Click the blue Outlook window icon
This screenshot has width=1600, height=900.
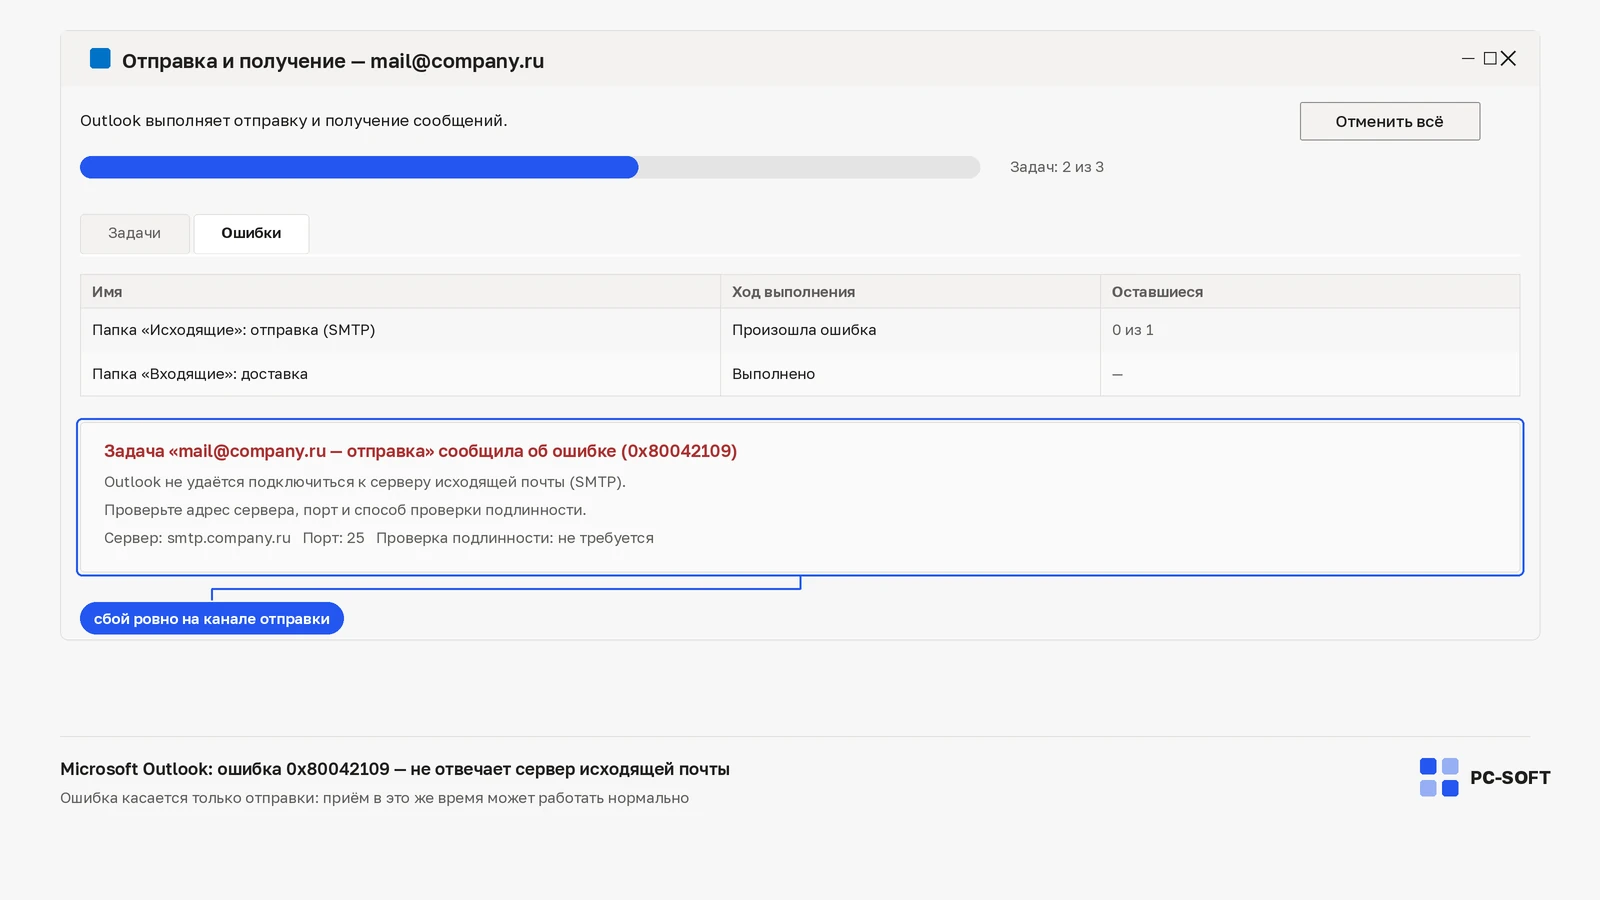tap(100, 58)
